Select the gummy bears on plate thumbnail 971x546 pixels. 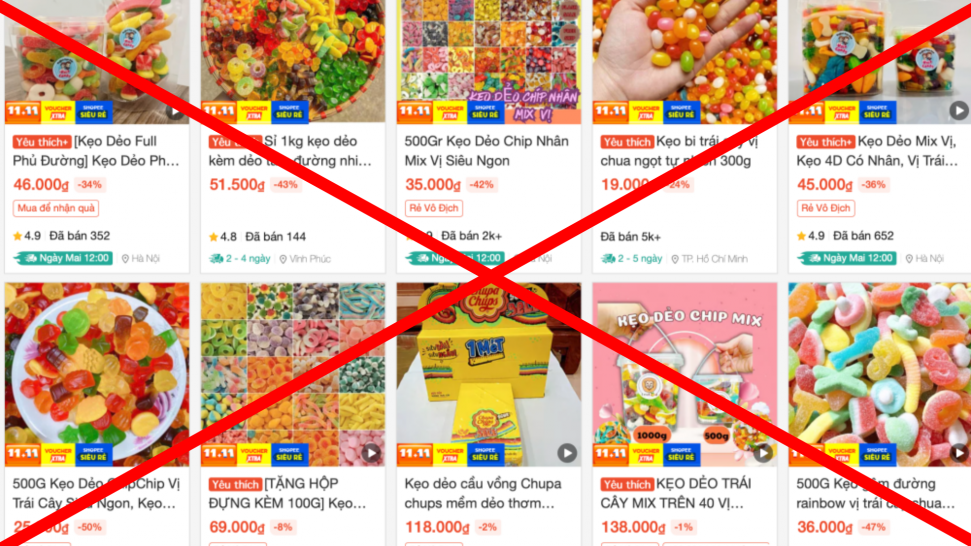tap(97, 375)
